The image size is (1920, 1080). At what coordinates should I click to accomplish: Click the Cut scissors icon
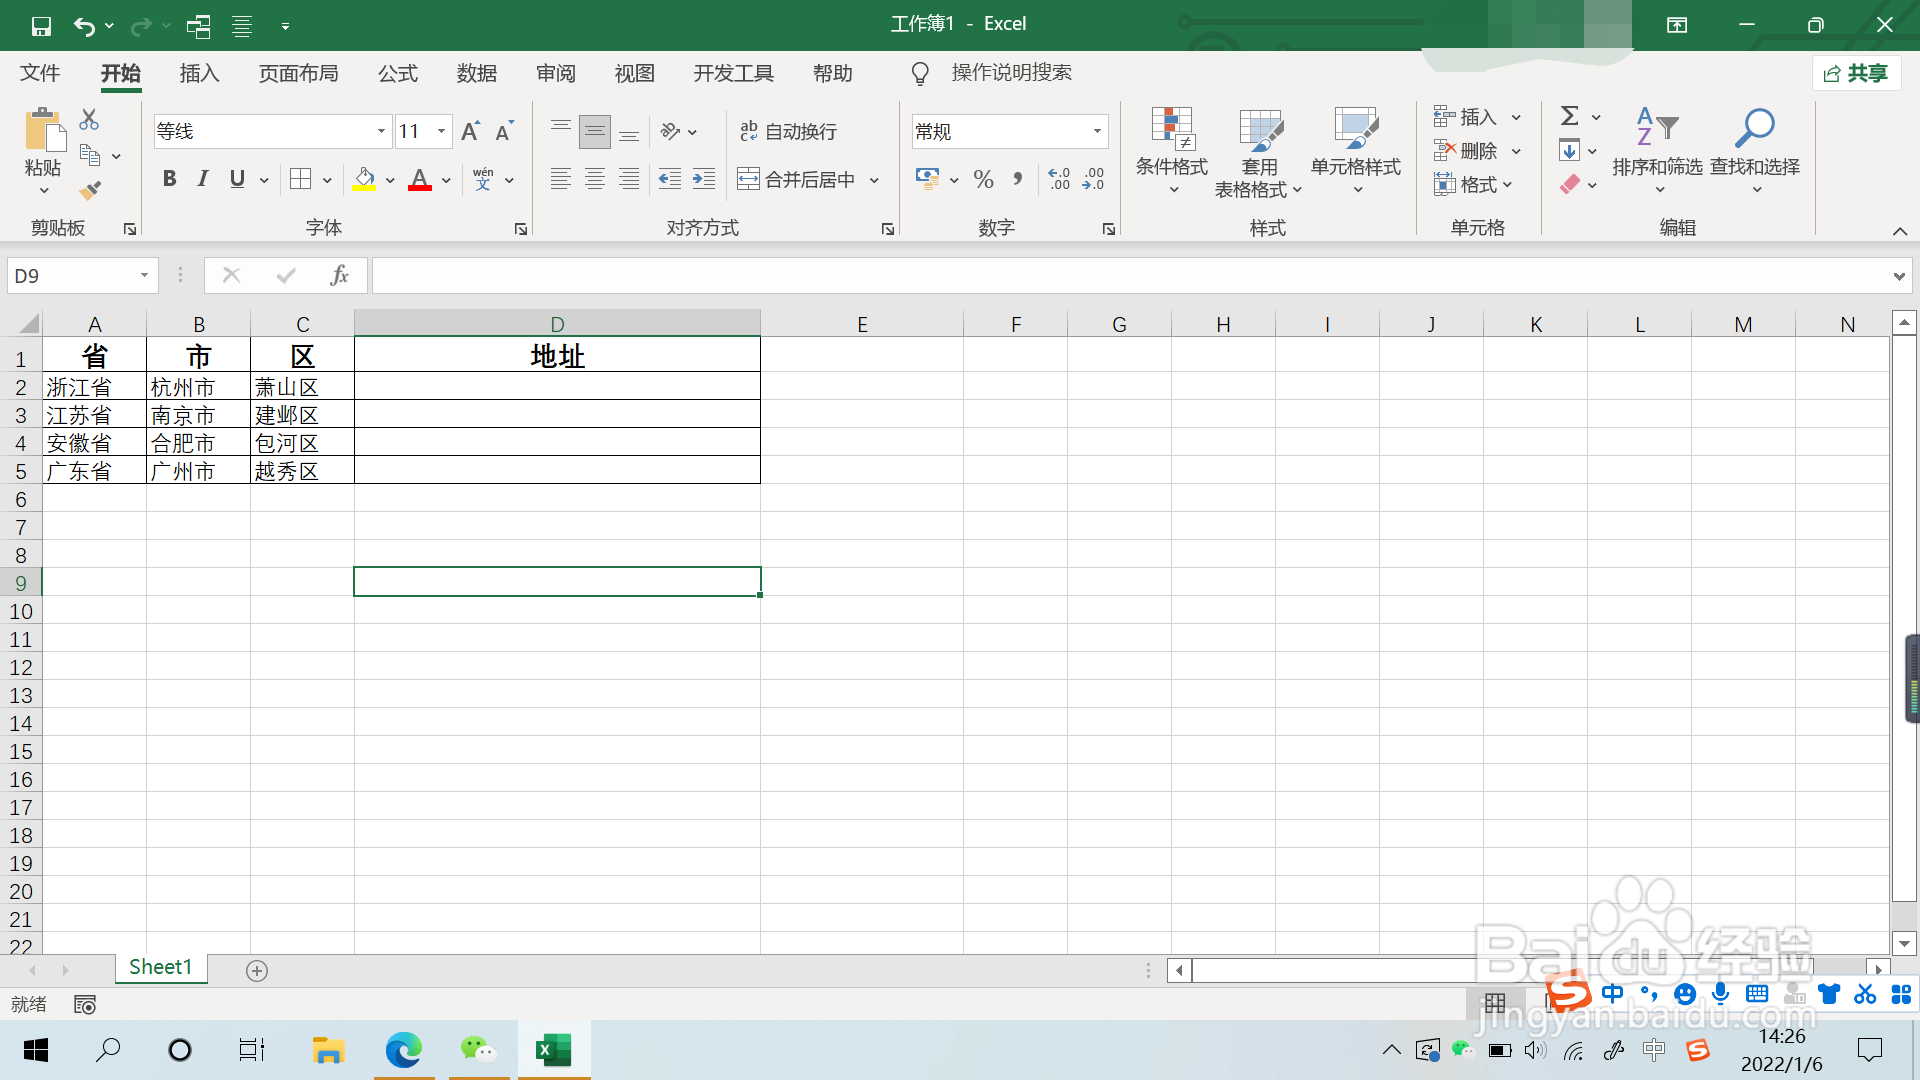(89, 119)
